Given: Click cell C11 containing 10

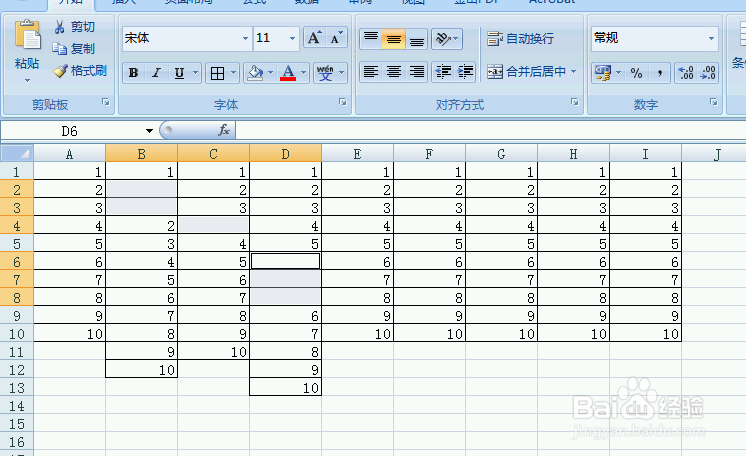Looking at the screenshot, I should click(214, 352).
